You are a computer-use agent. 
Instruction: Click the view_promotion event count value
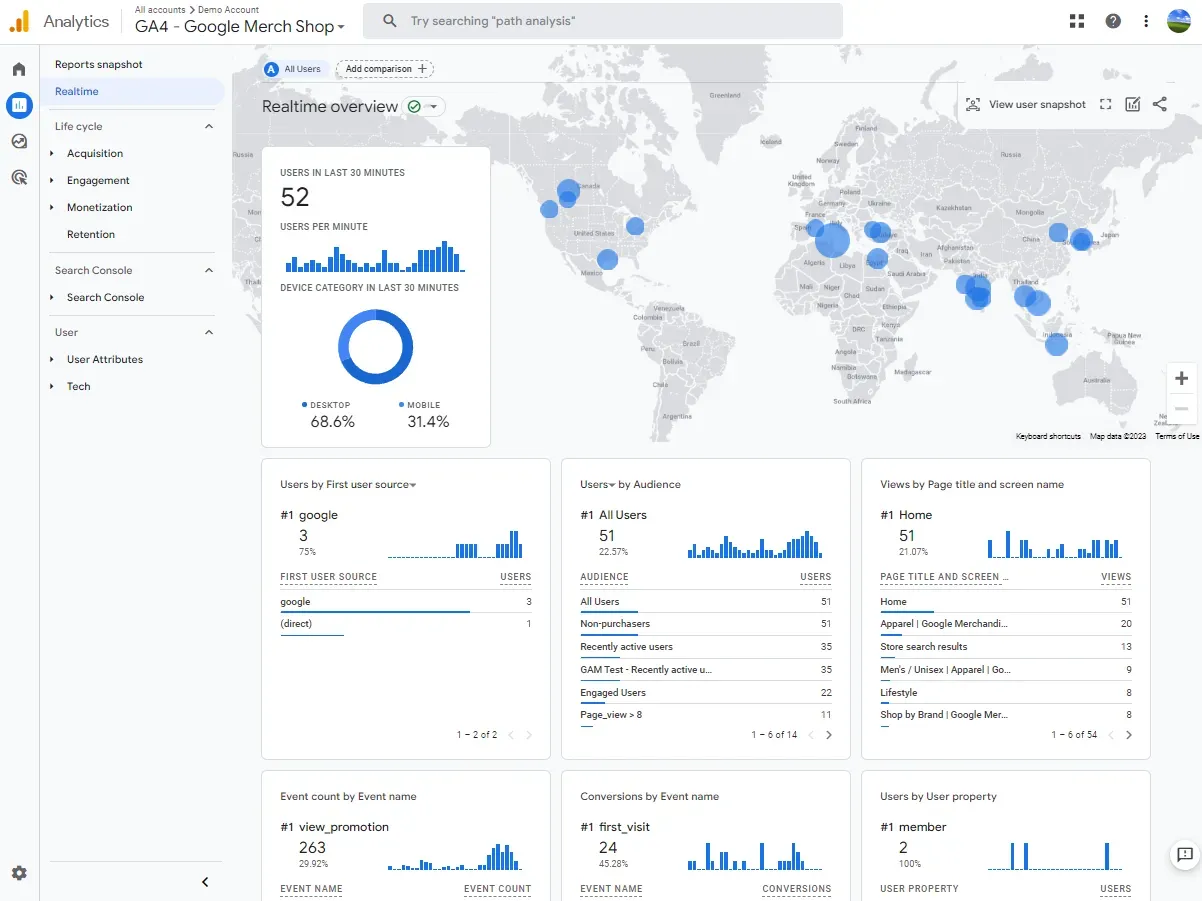pyautogui.click(x=312, y=847)
